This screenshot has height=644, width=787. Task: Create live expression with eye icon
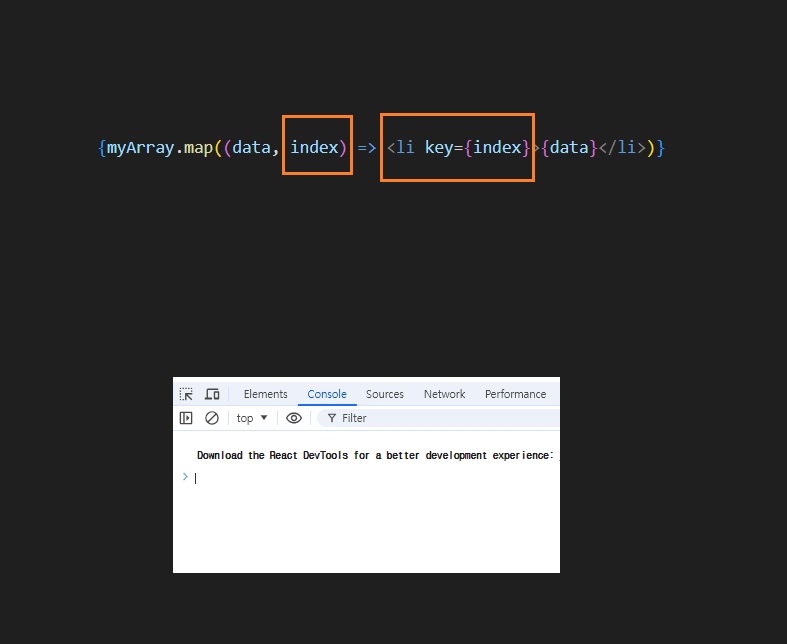pos(294,418)
